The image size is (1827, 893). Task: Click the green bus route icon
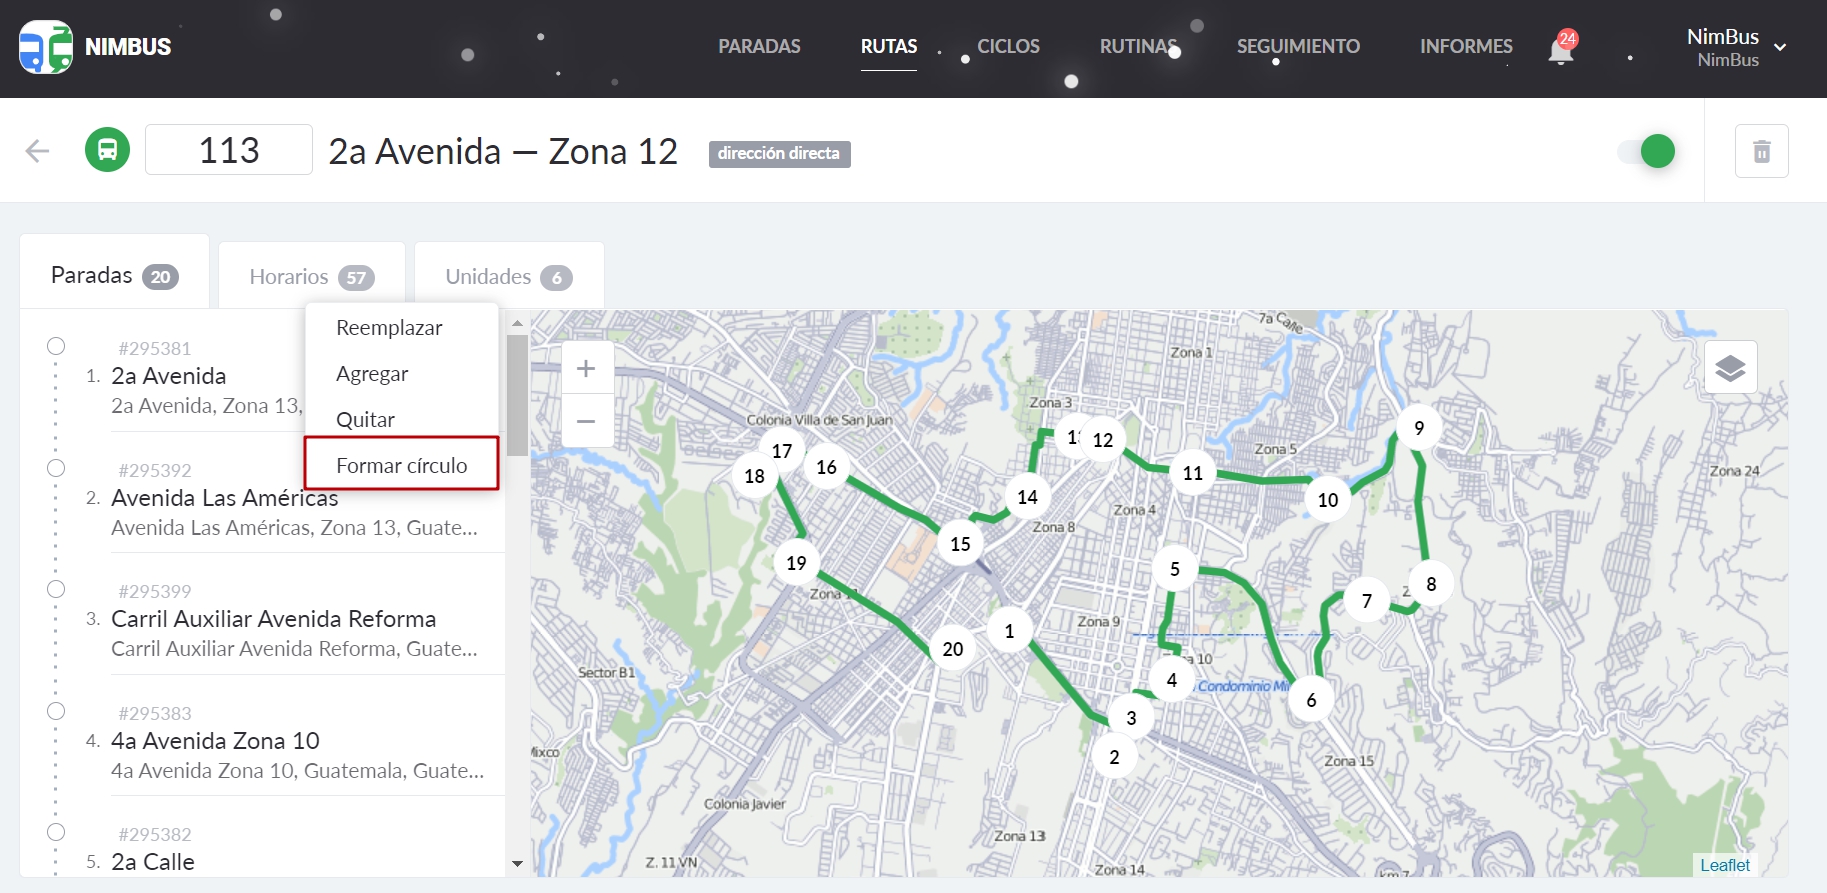(x=107, y=151)
